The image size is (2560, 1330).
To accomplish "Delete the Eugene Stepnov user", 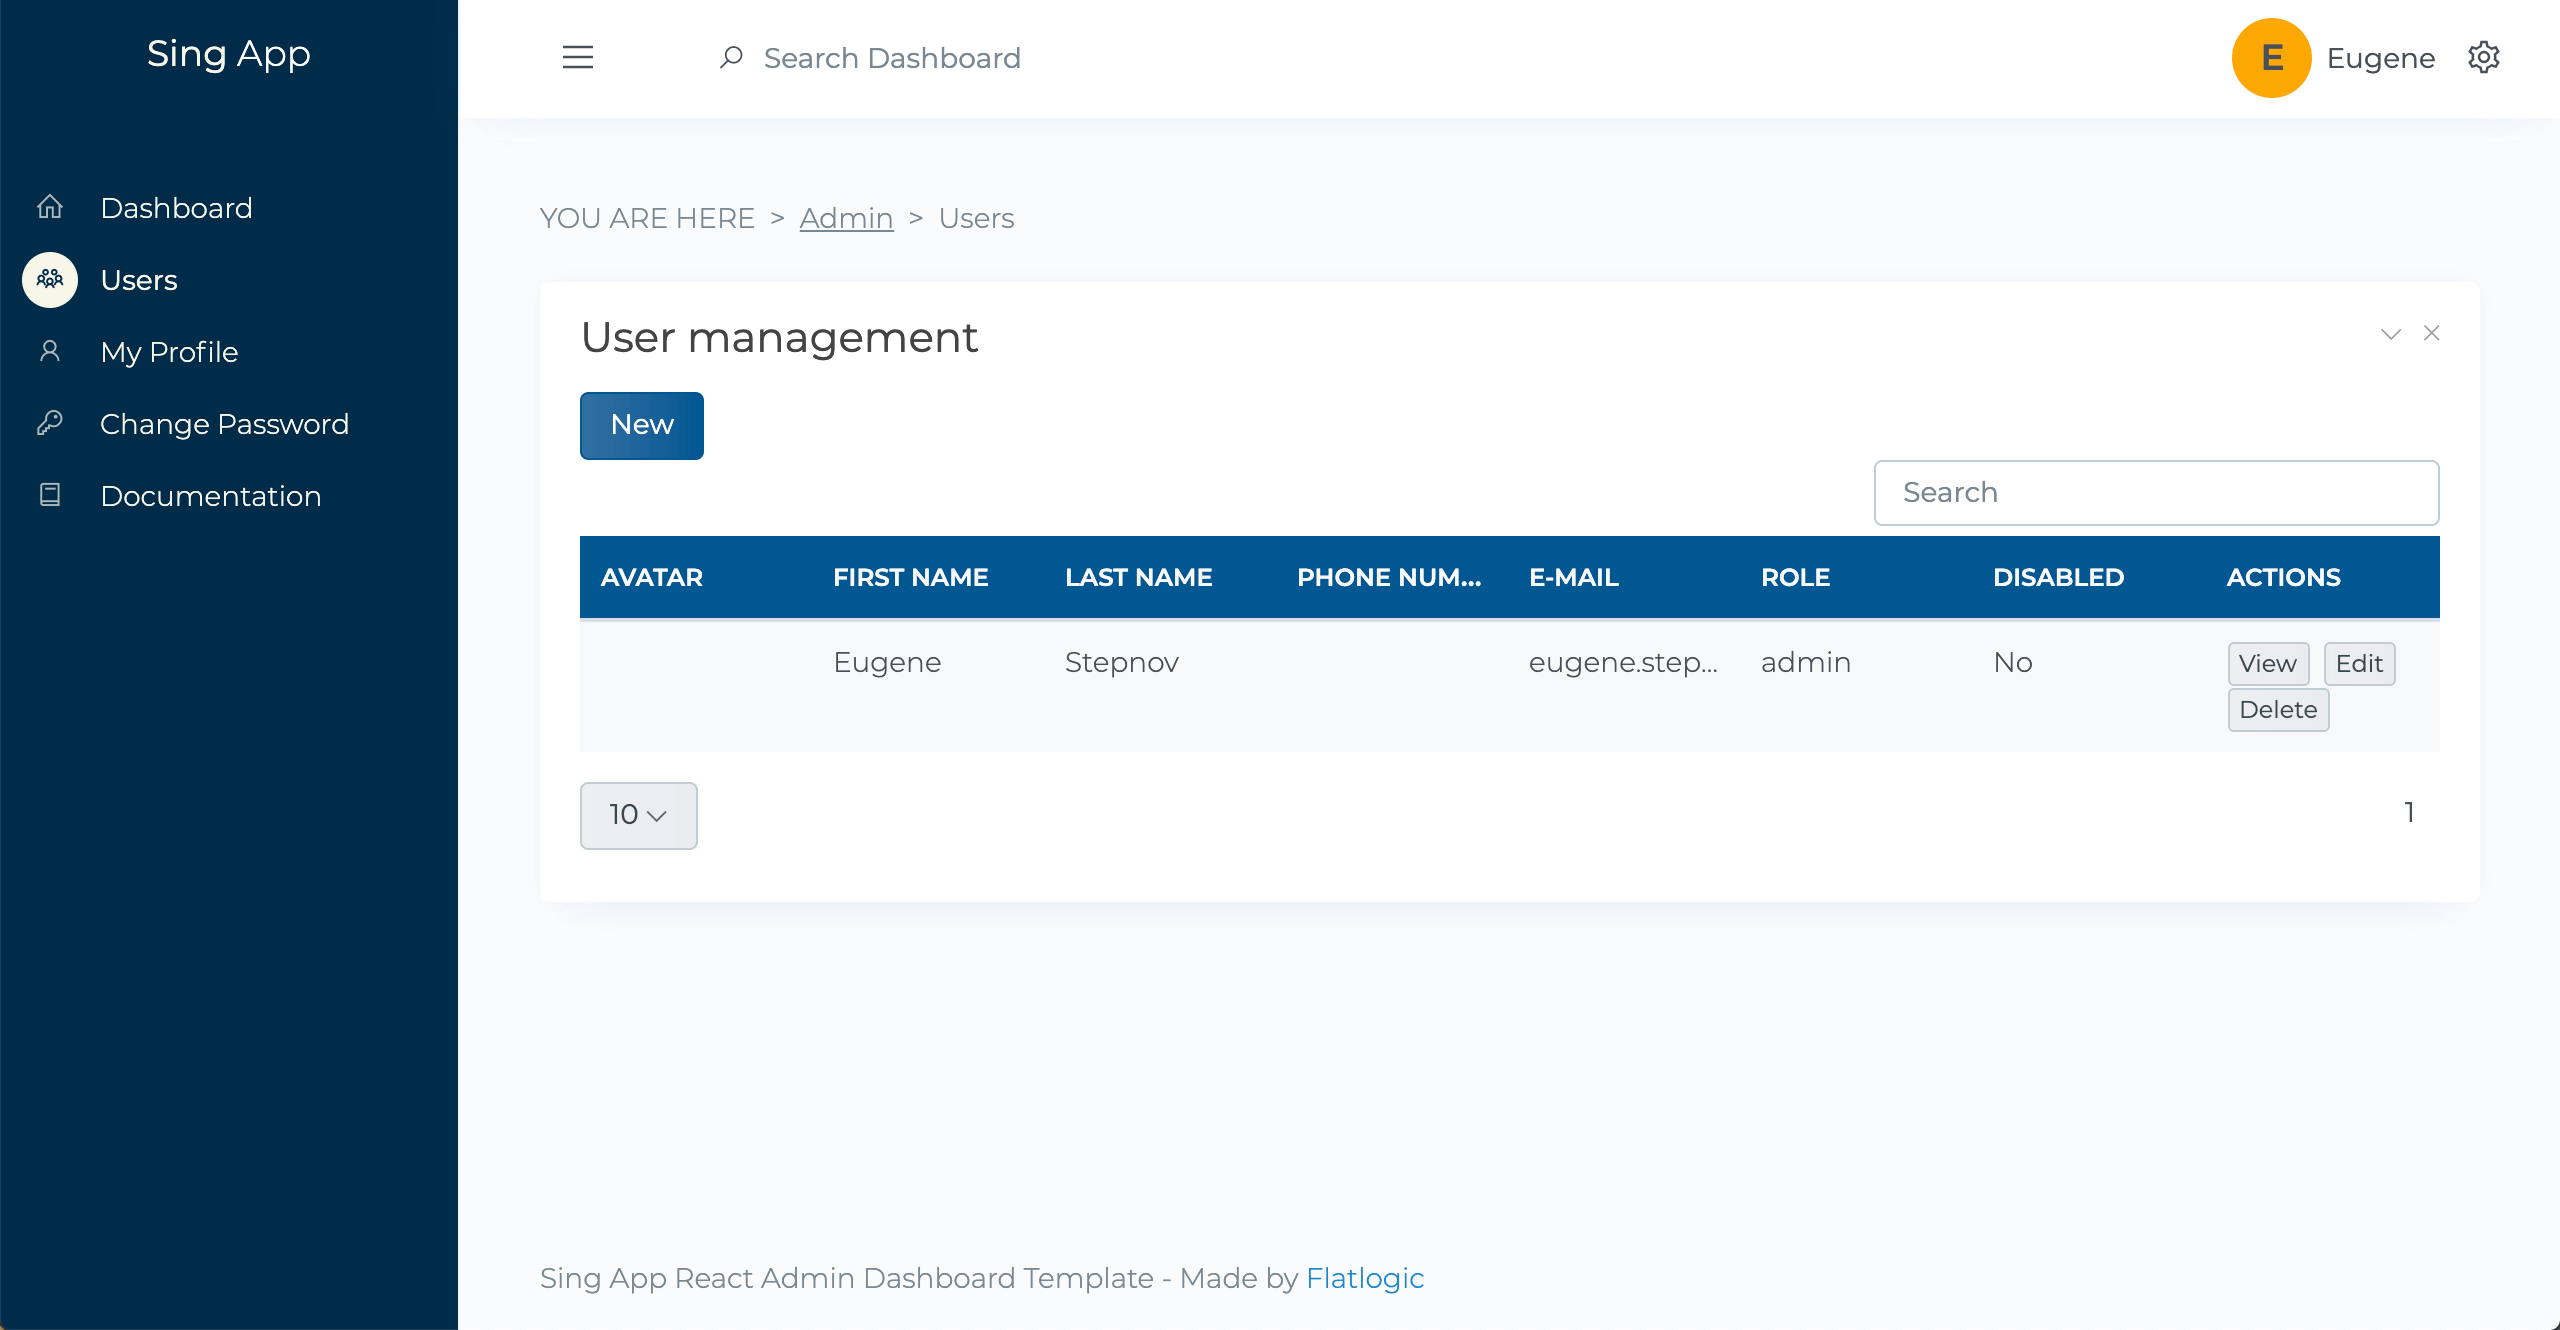I will 2278,709.
